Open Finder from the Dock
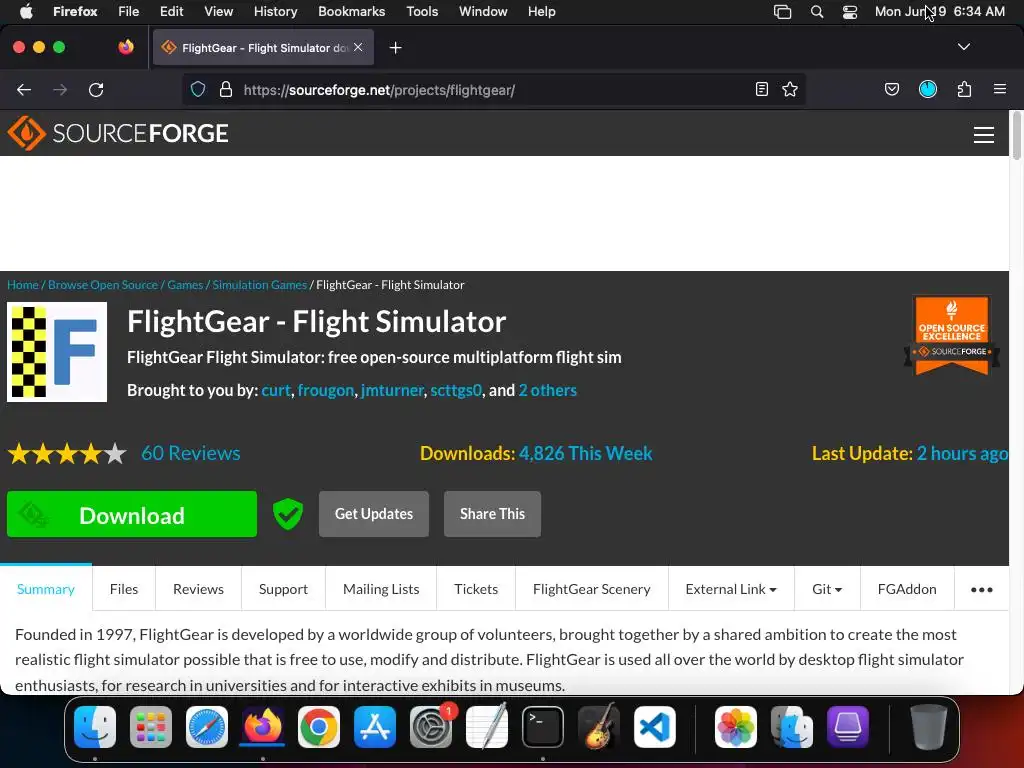Screen dimensions: 1024x768 click(x=95, y=726)
